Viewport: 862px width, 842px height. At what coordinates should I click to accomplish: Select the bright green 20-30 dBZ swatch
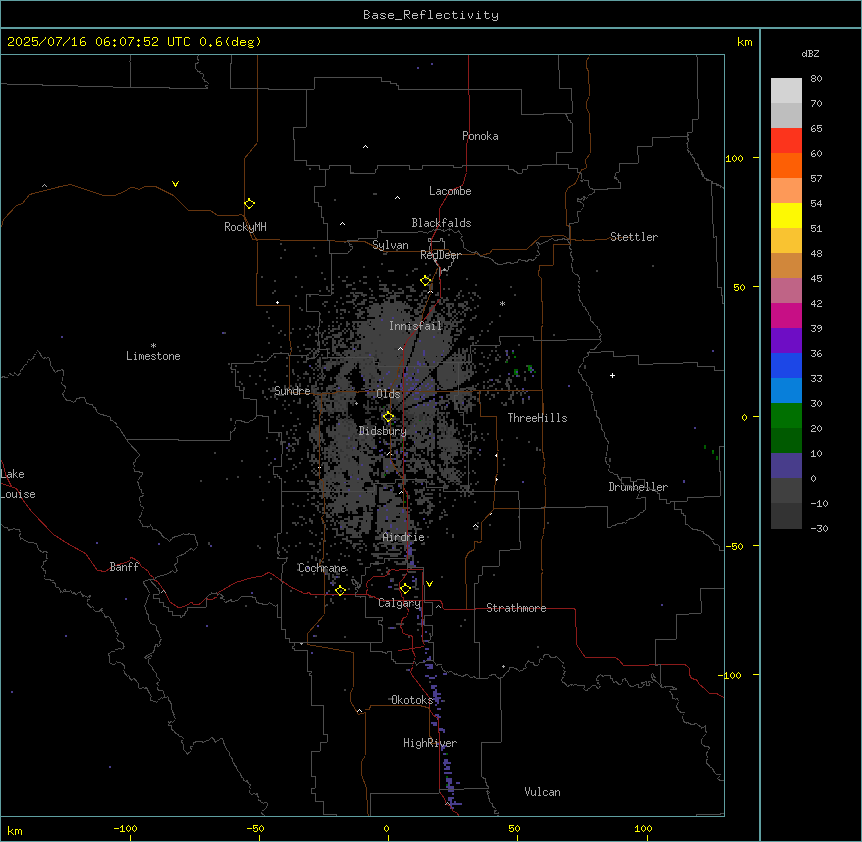click(786, 416)
